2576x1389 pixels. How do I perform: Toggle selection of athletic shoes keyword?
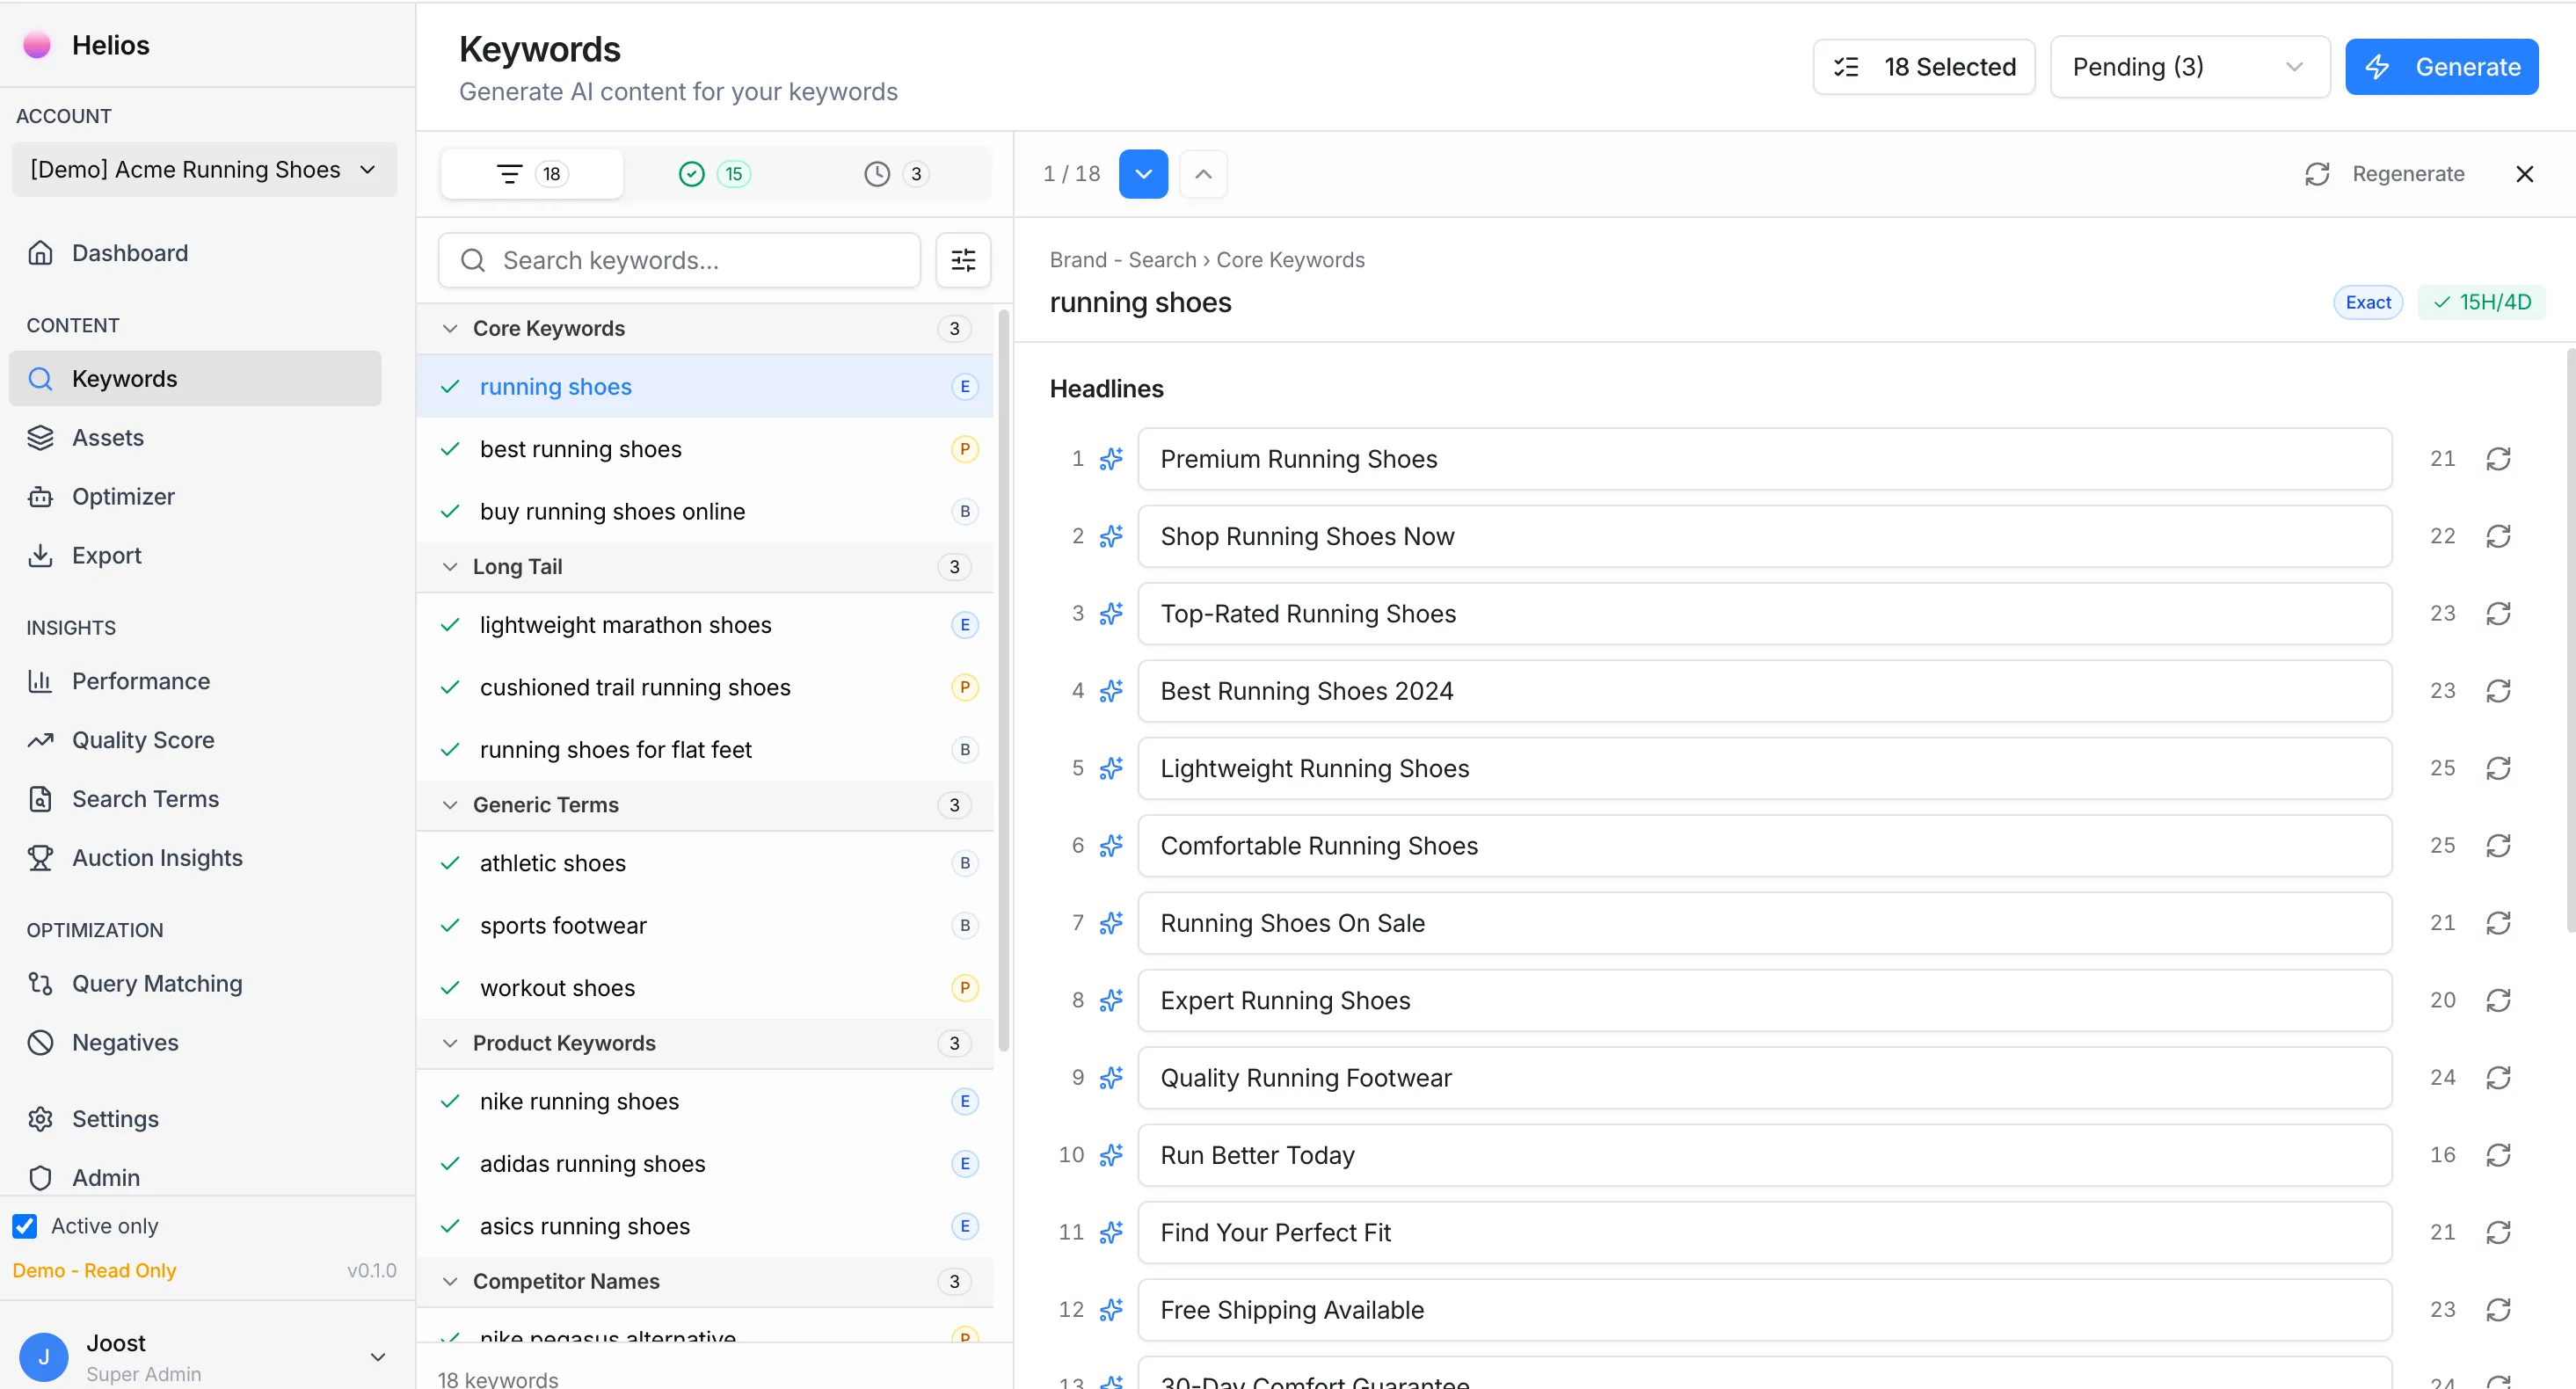(x=451, y=863)
